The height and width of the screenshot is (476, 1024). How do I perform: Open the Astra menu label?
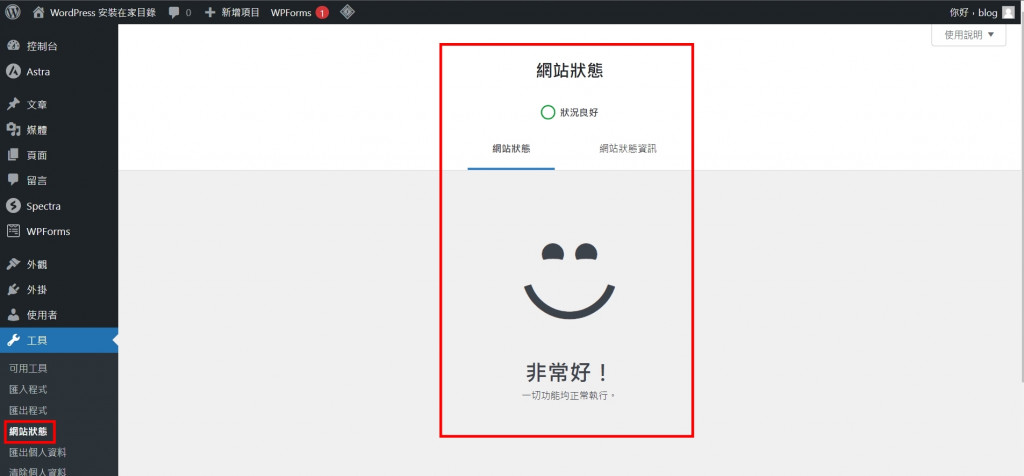click(x=38, y=72)
